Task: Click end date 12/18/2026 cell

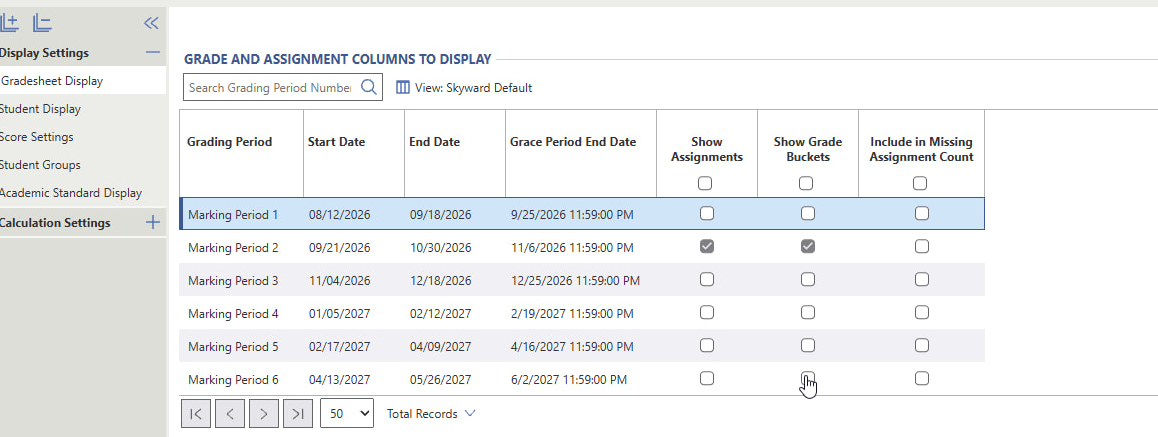Action: (441, 281)
